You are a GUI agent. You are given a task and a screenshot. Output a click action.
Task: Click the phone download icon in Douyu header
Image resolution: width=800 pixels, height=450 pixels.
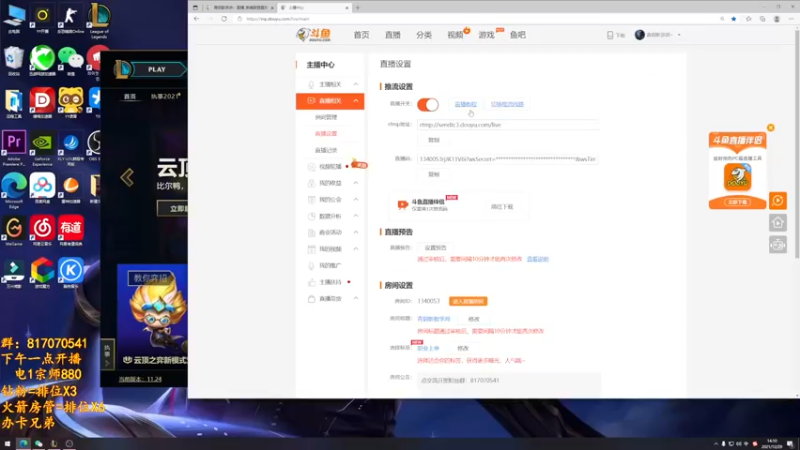tap(610, 35)
